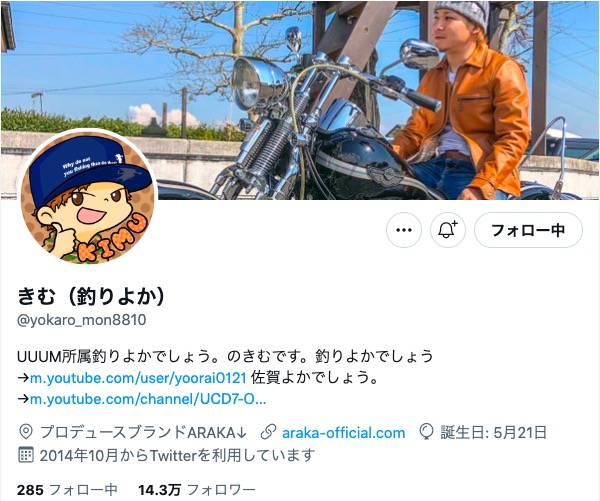Open the m.youtube.com/user/yoorai0121 link
The height and width of the screenshot is (501, 600).
tap(138, 378)
